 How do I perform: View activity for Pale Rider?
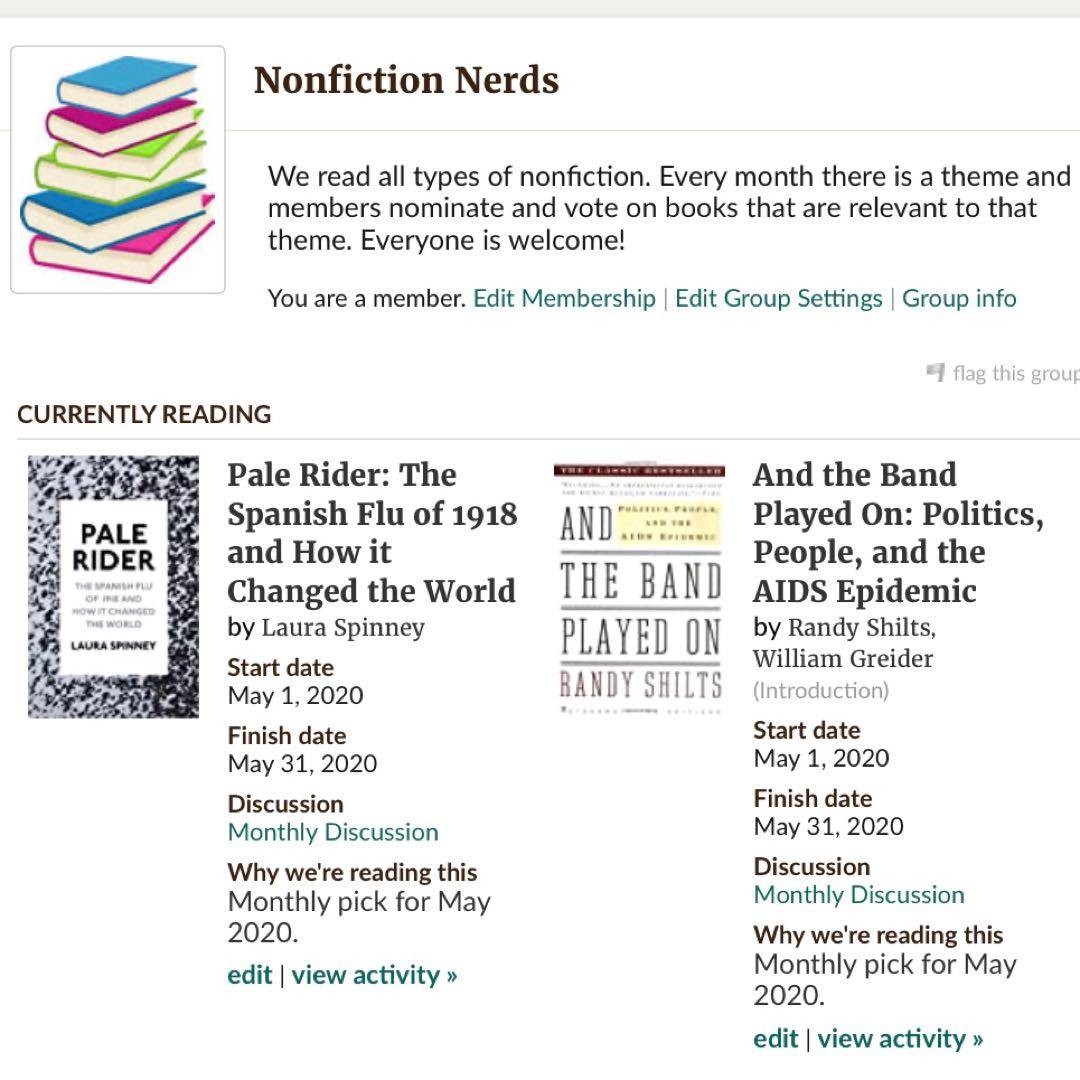click(374, 975)
